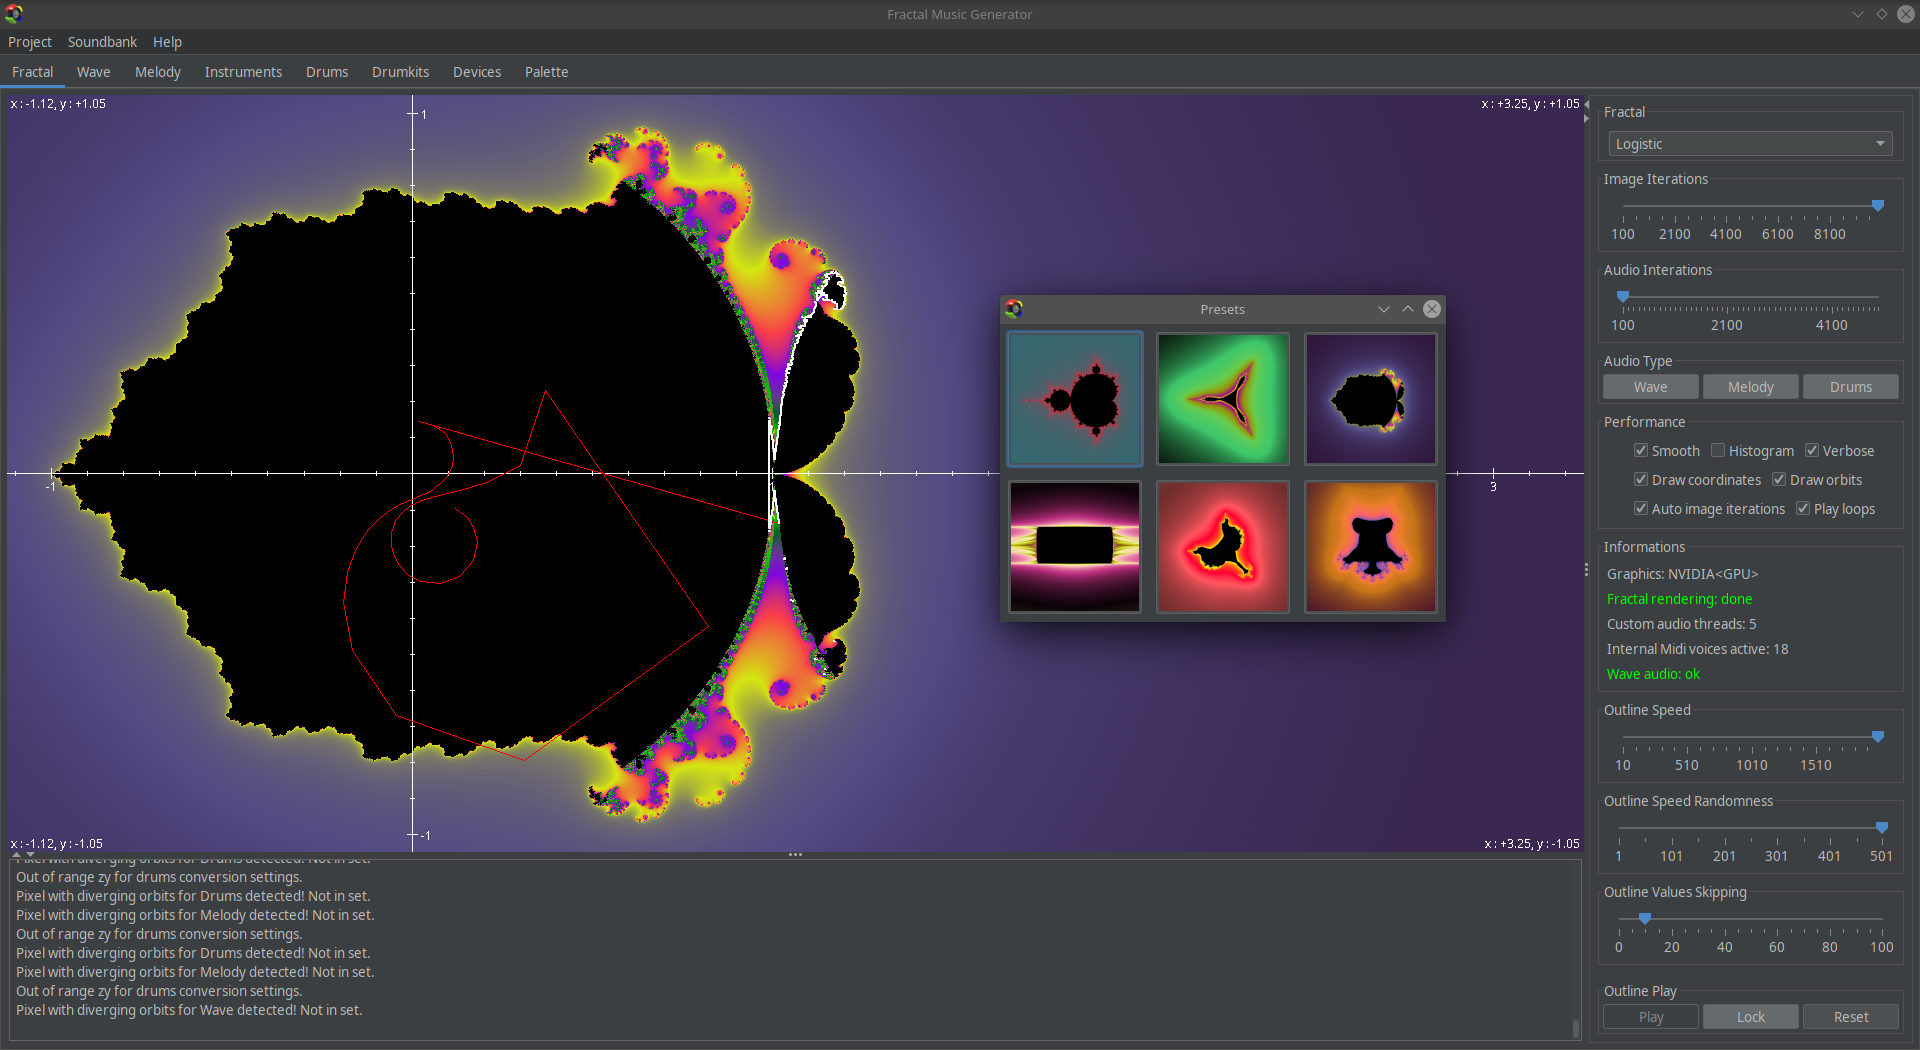Switch to the Drumkits tab
The width and height of the screenshot is (1920, 1050).
pyautogui.click(x=400, y=72)
